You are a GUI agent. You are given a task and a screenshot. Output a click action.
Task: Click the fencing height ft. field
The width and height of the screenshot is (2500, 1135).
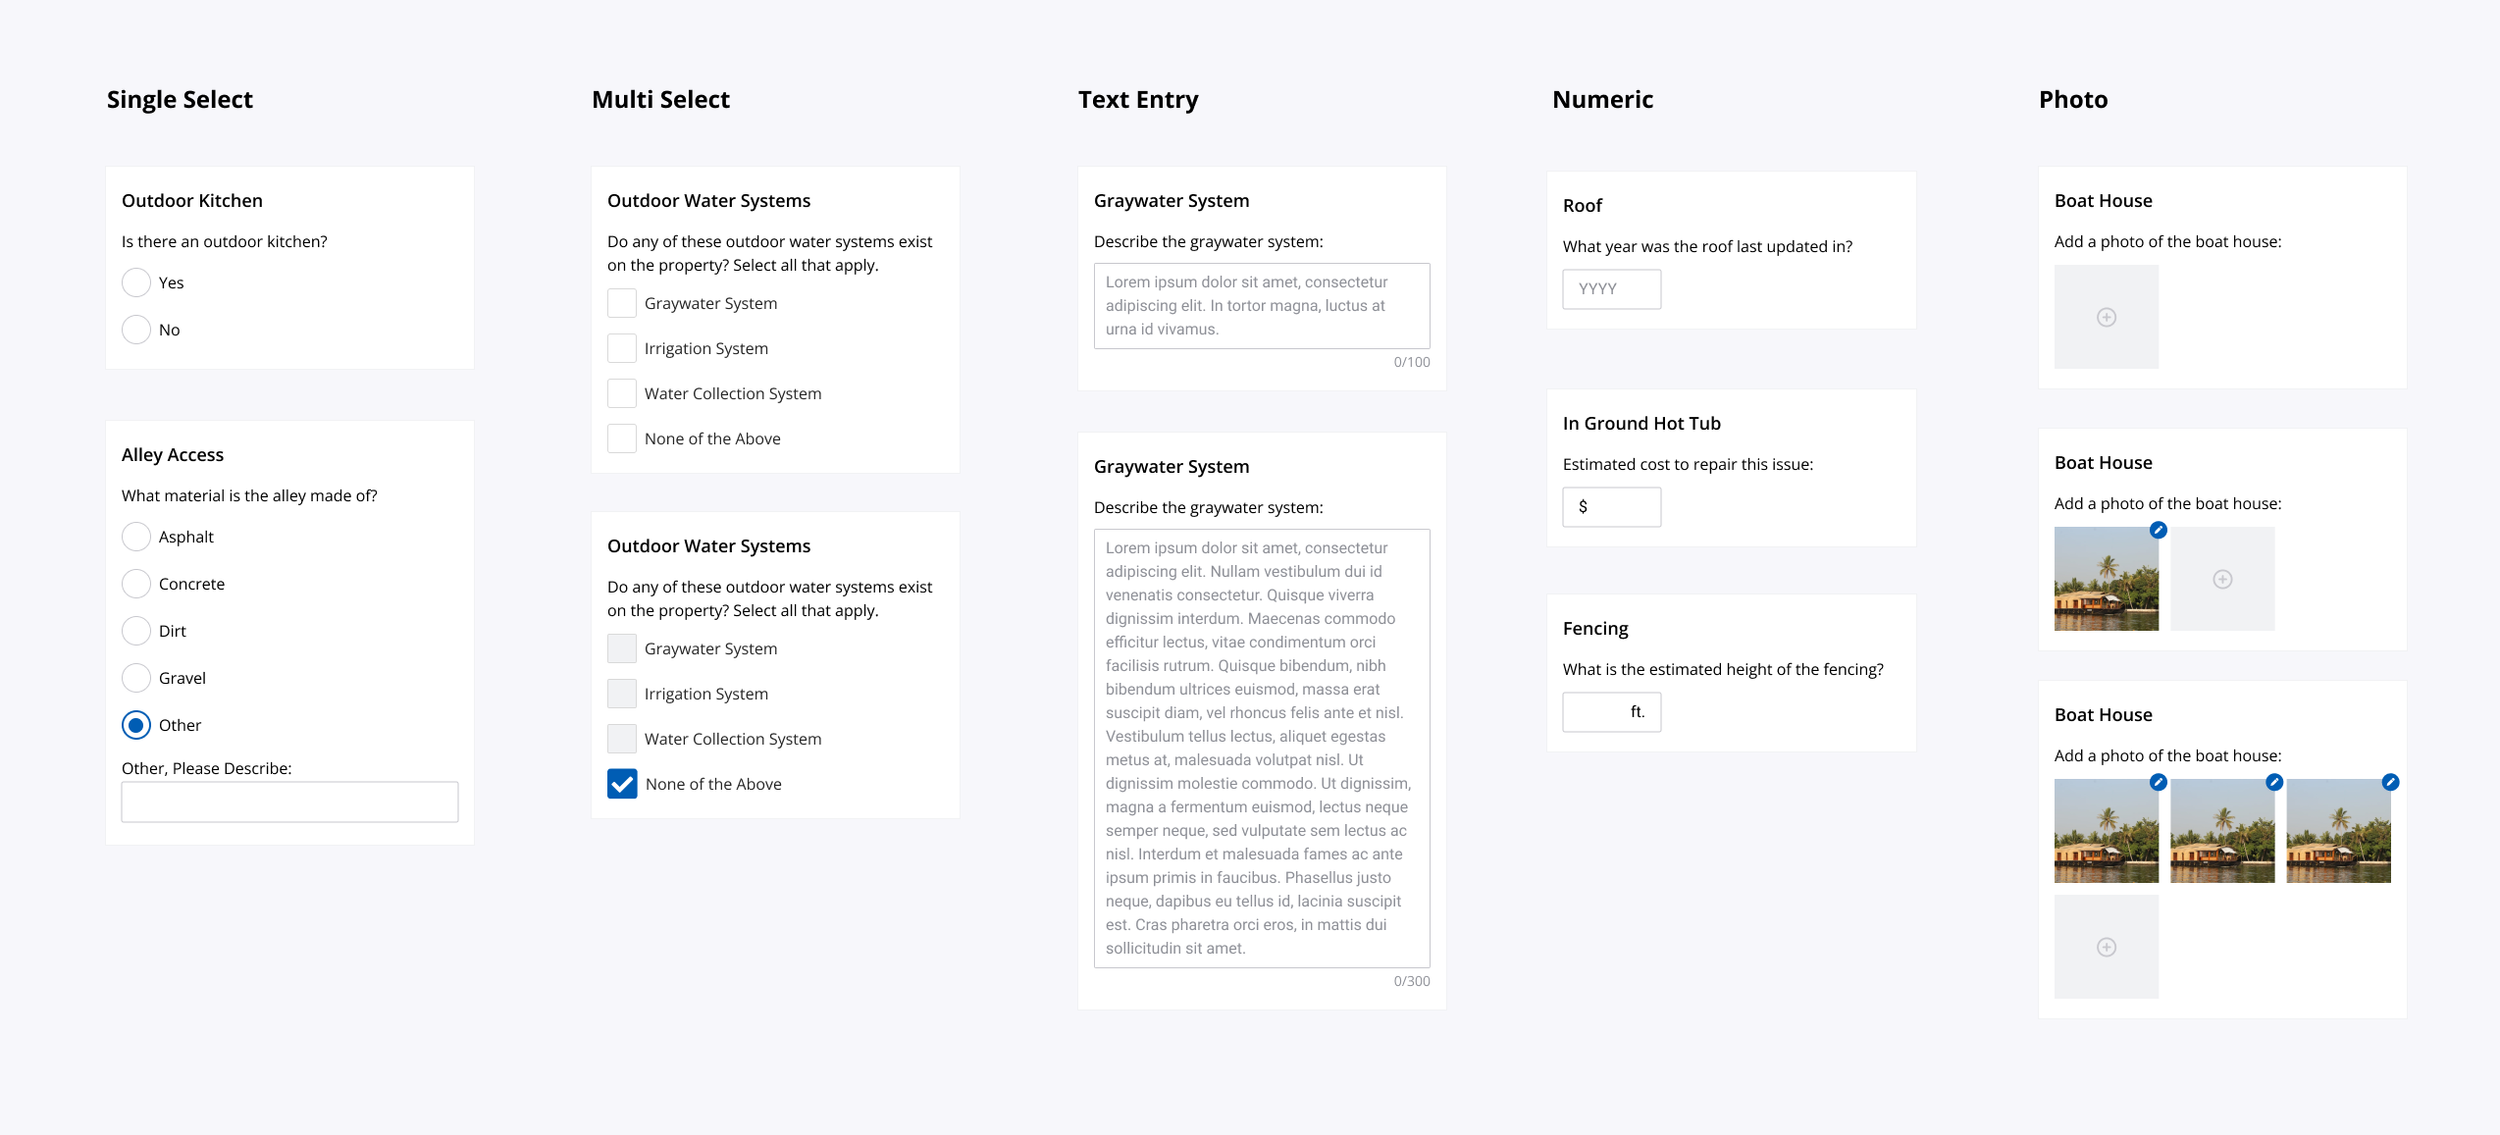pos(1611,712)
